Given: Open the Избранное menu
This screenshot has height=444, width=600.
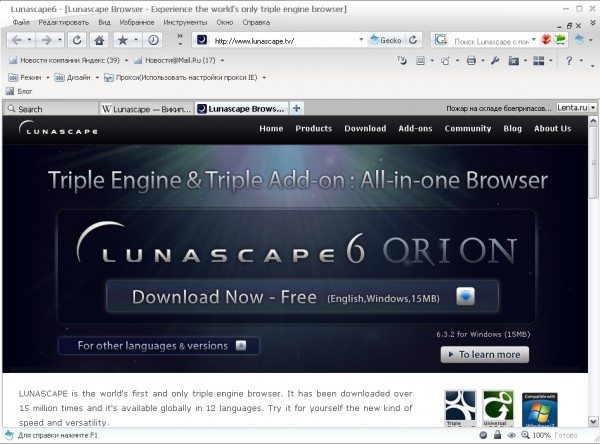Looking at the screenshot, I should (137, 23).
